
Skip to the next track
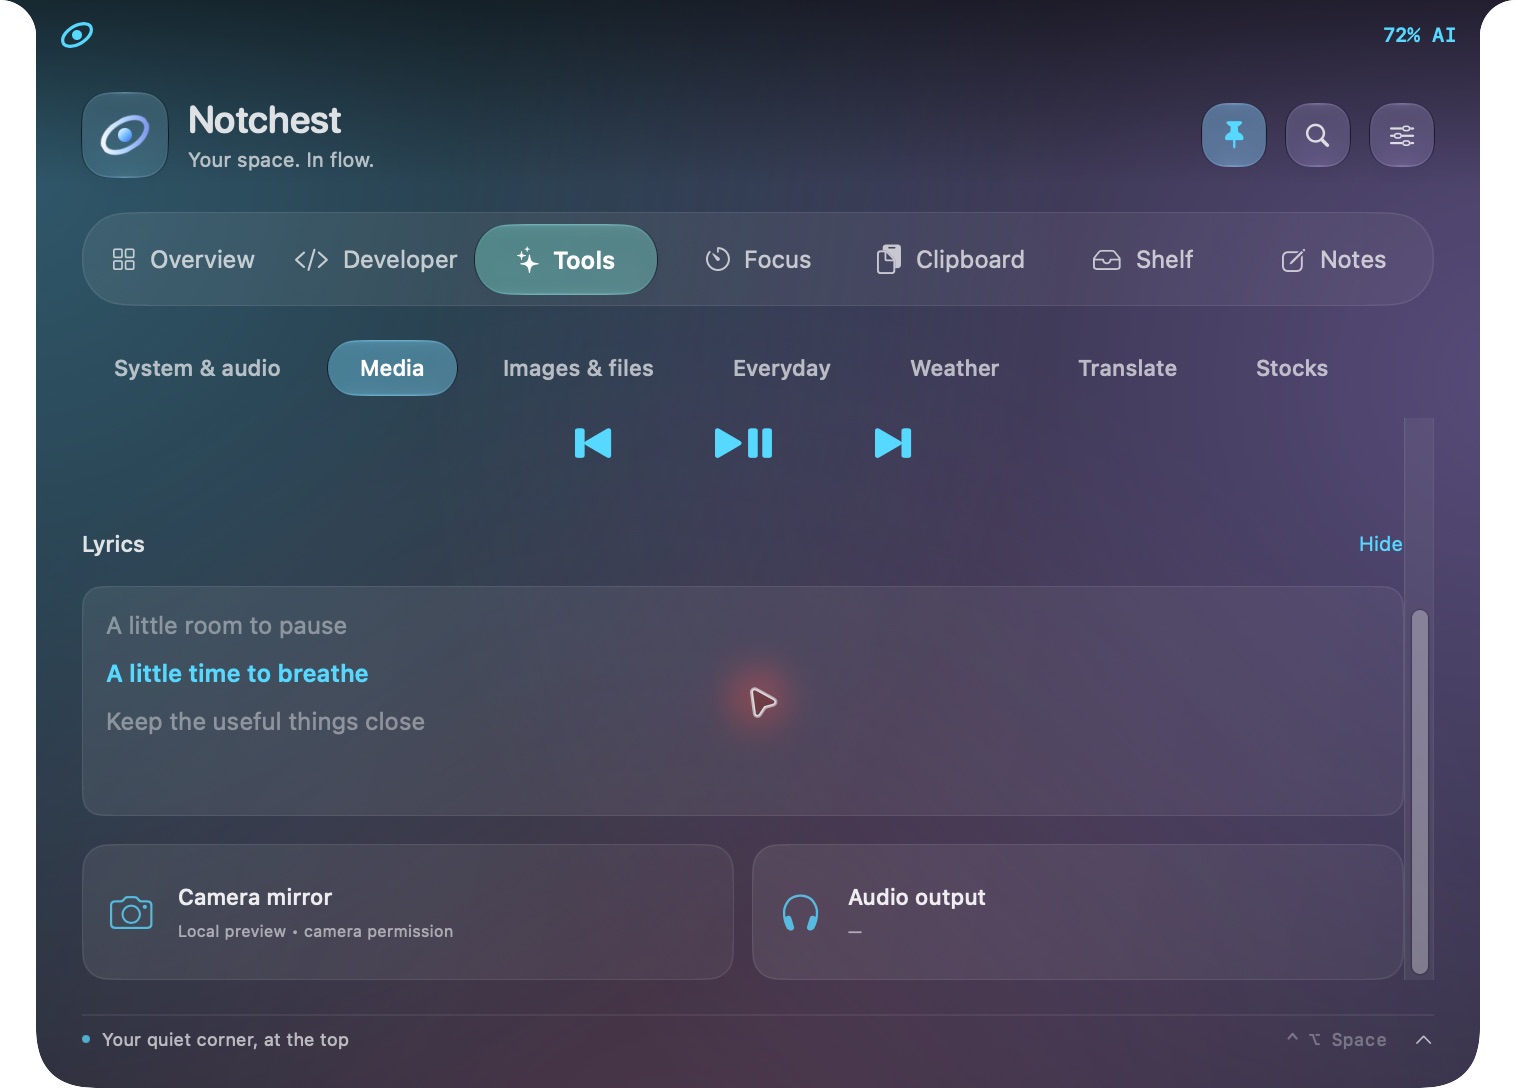[x=893, y=443]
